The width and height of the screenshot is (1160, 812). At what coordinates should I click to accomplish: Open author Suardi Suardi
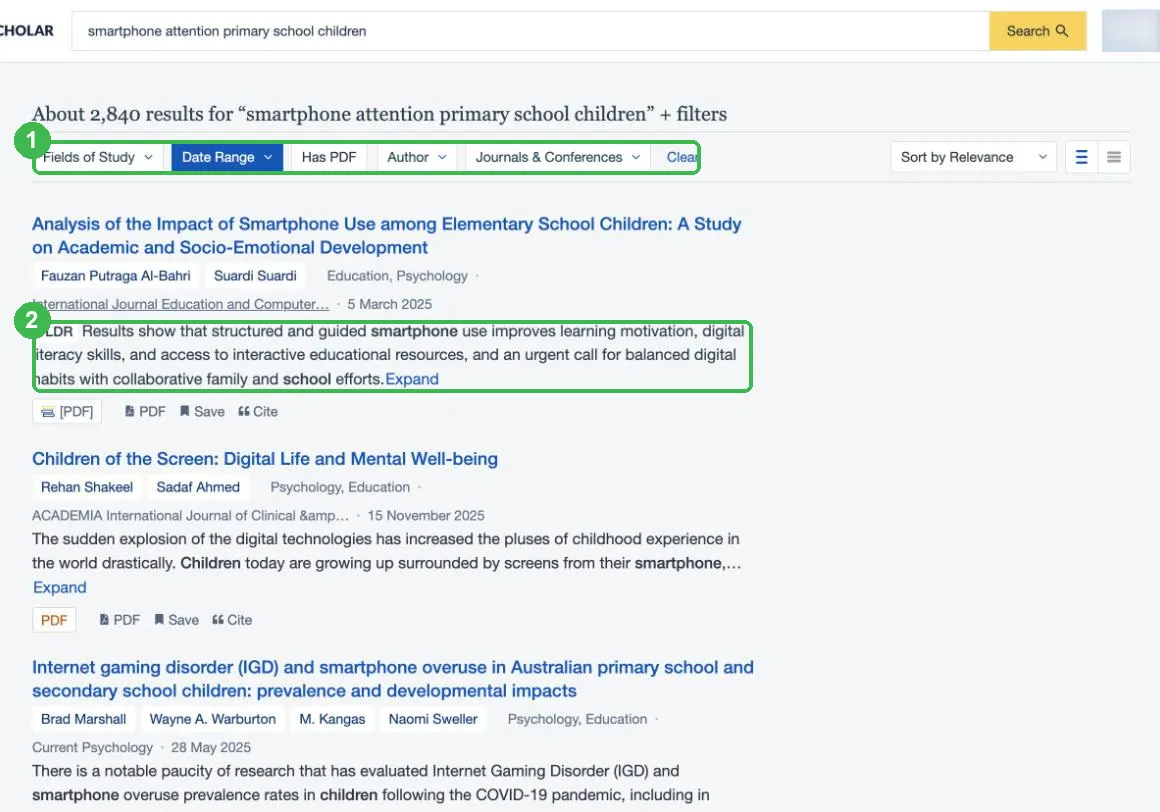pyautogui.click(x=255, y=276)
